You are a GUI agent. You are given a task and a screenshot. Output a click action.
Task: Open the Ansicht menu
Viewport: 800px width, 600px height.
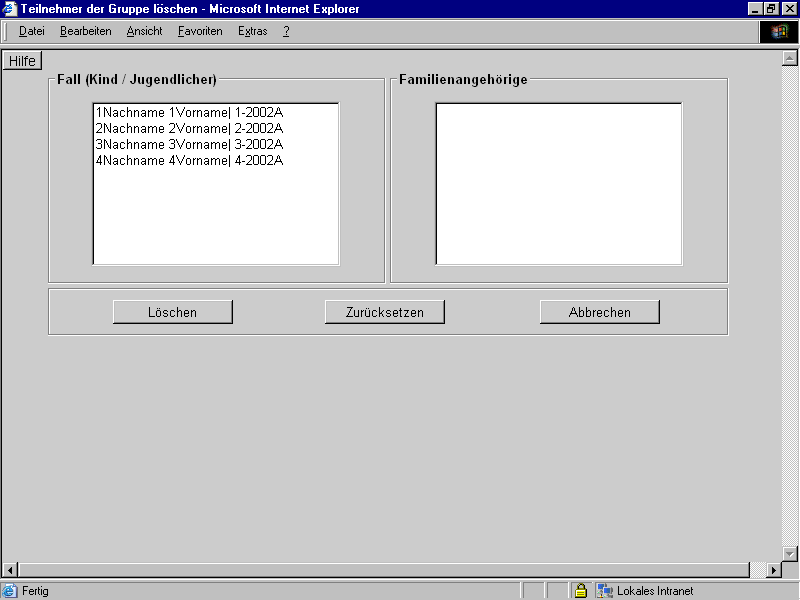tap(144, 31)
